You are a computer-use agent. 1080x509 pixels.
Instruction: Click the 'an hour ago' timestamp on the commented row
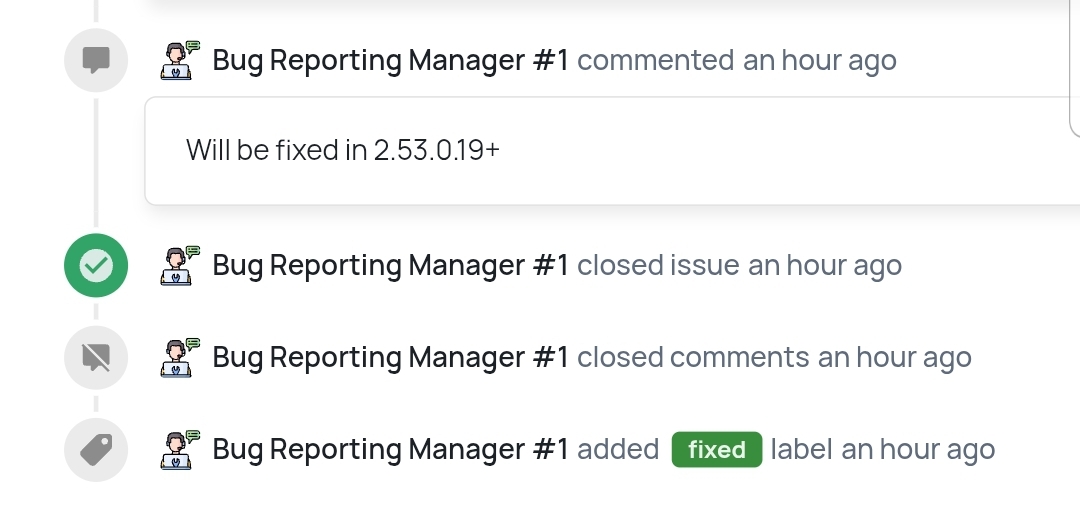(x=819, y=60)
